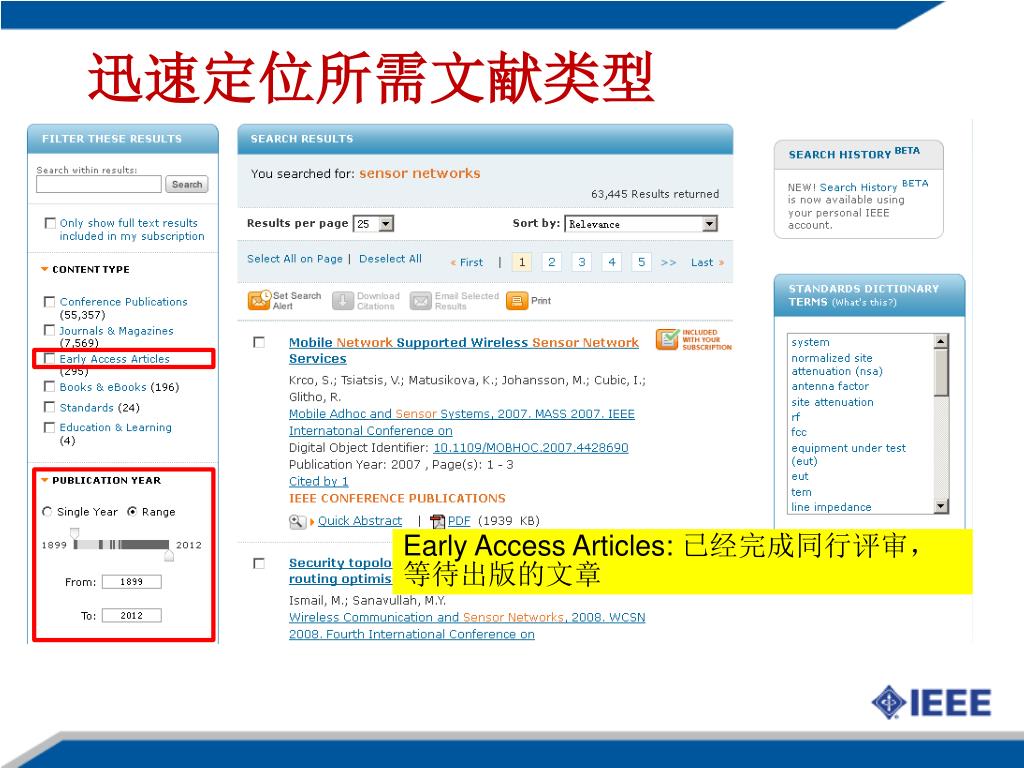Viewport: 1024px width, 768px height.
Task: Click the IEEE logo
Action: (931, 703)
